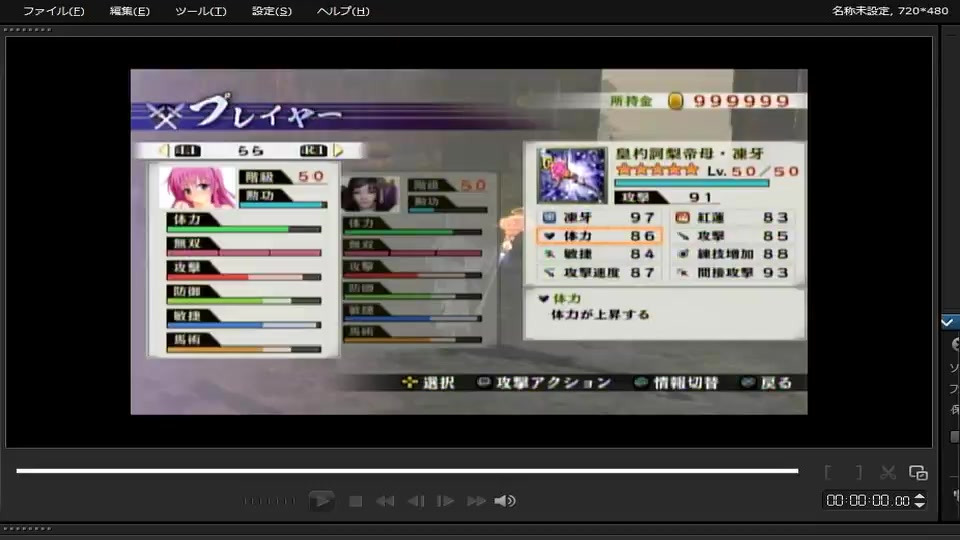
Task: Decrease timecode with the down arrow
Action: (919, 504)
